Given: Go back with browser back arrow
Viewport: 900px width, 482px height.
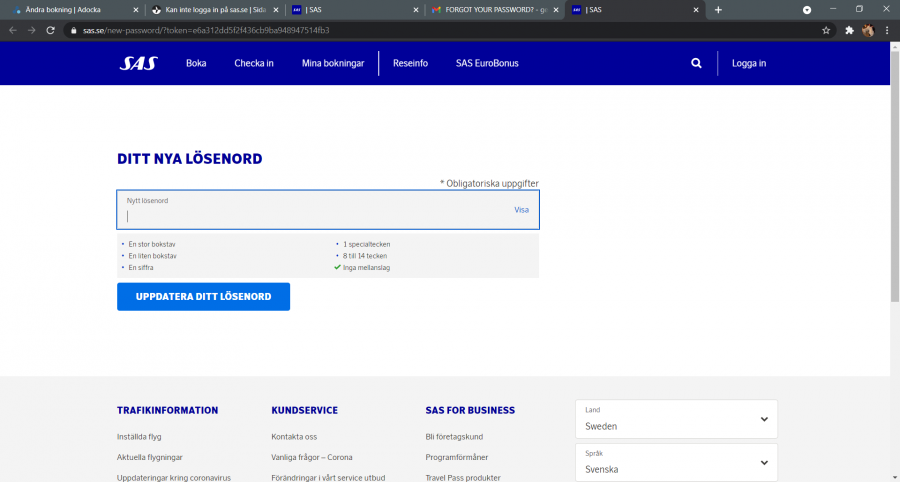Looking at the screenshot, I should coord(12,30).
